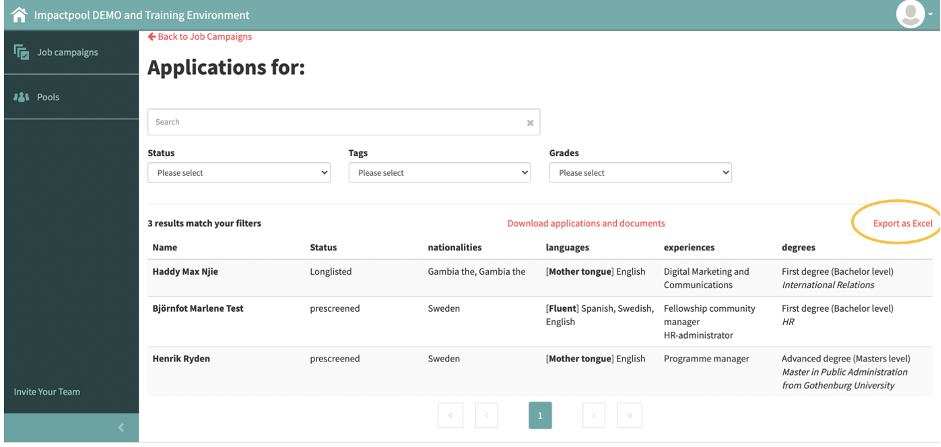The height and width of the screenshot is (447, 941).
Task: Click the nationalities column header
Action: [x=455, y=247]
